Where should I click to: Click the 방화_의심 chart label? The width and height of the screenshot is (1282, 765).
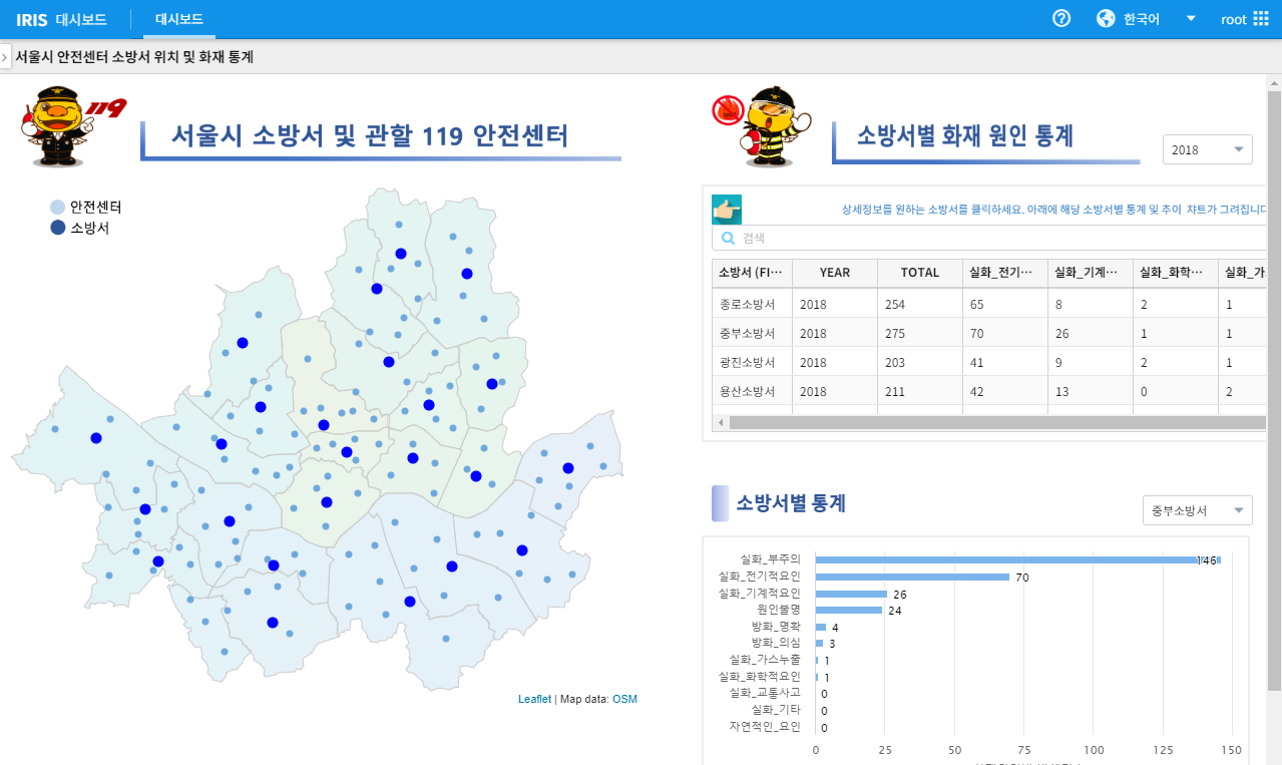point(776,642)
